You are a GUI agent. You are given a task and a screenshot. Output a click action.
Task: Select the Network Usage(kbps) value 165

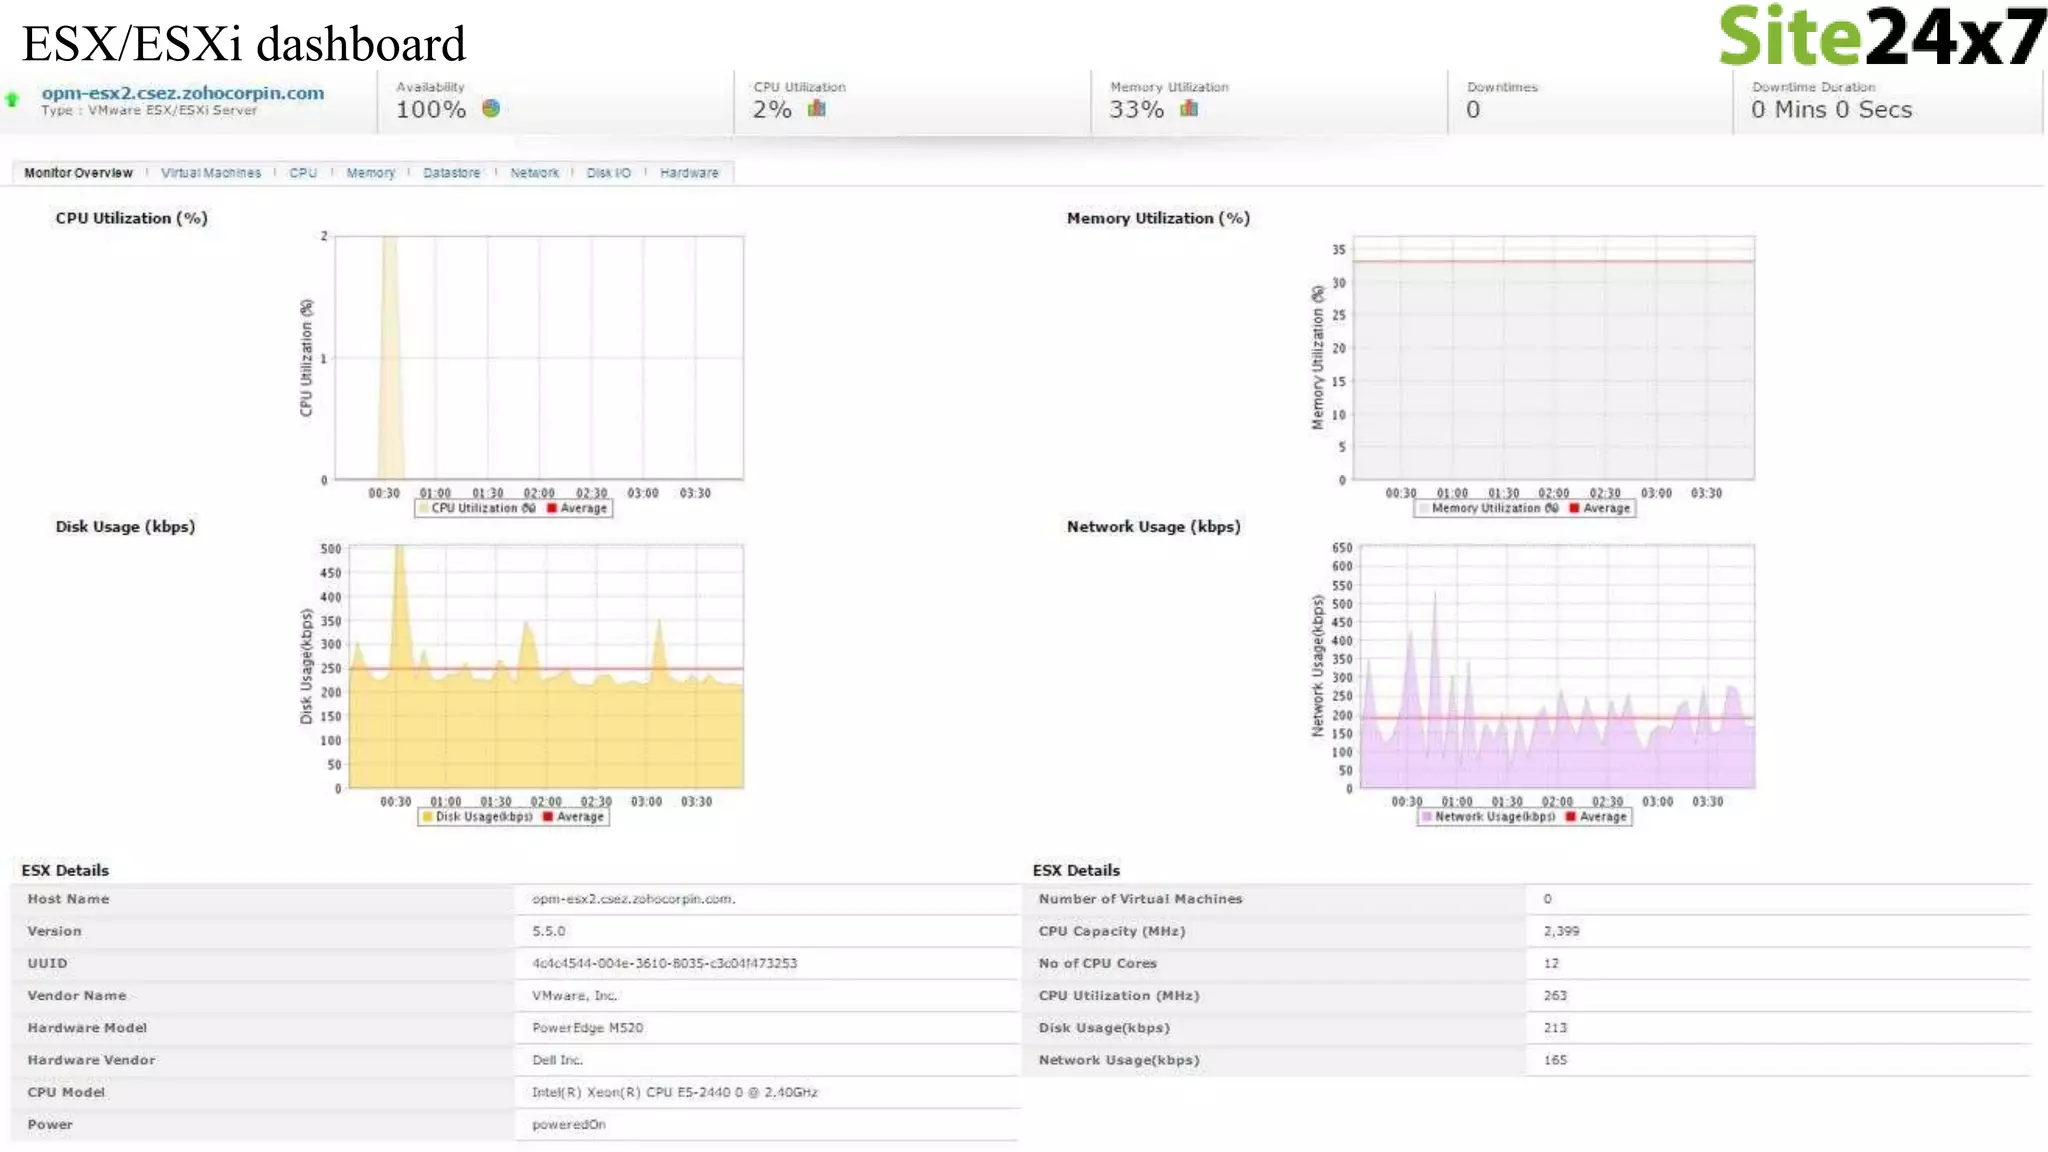pyautogui.click(x=1555, y=1060)
